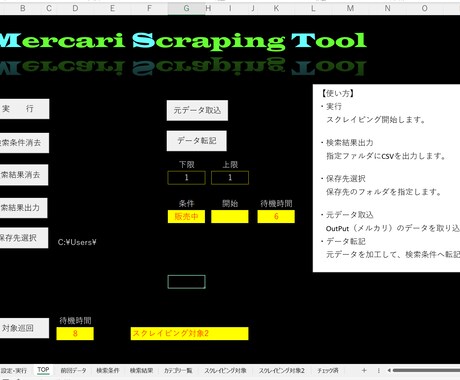This screenshot has width=460, height=380.
Task: Click the 実行 run button
Action: click(24, 109)
